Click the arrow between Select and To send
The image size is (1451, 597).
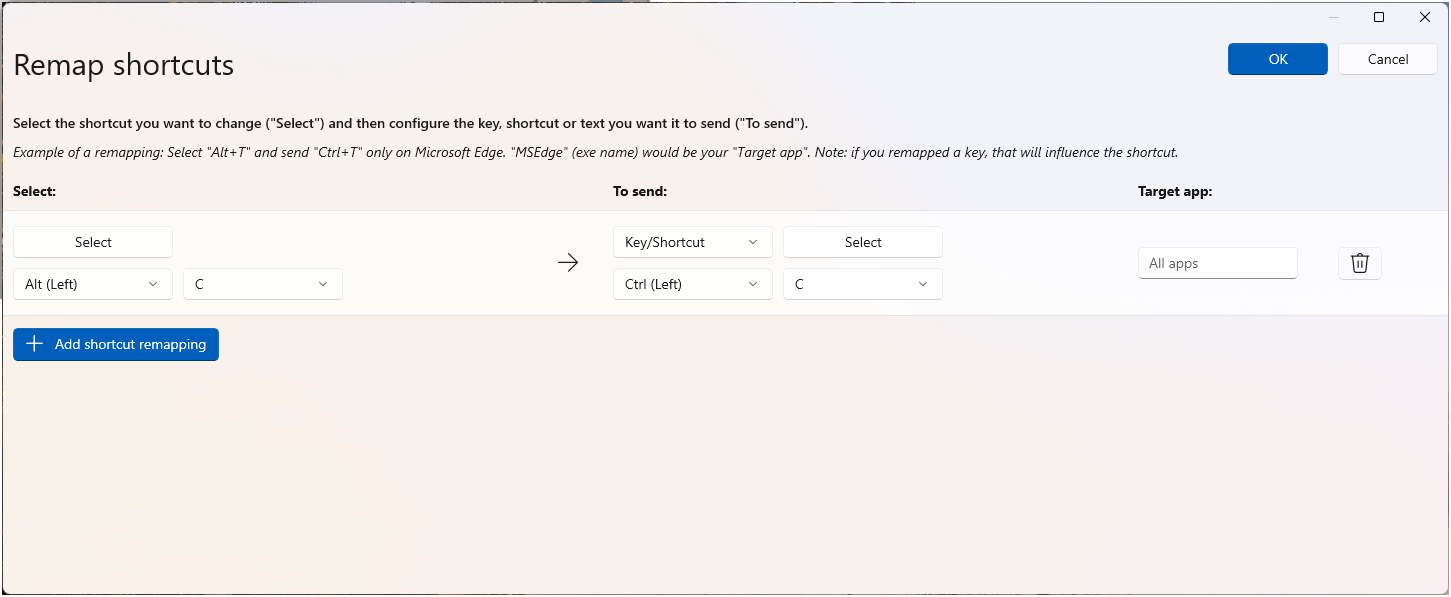567,262
